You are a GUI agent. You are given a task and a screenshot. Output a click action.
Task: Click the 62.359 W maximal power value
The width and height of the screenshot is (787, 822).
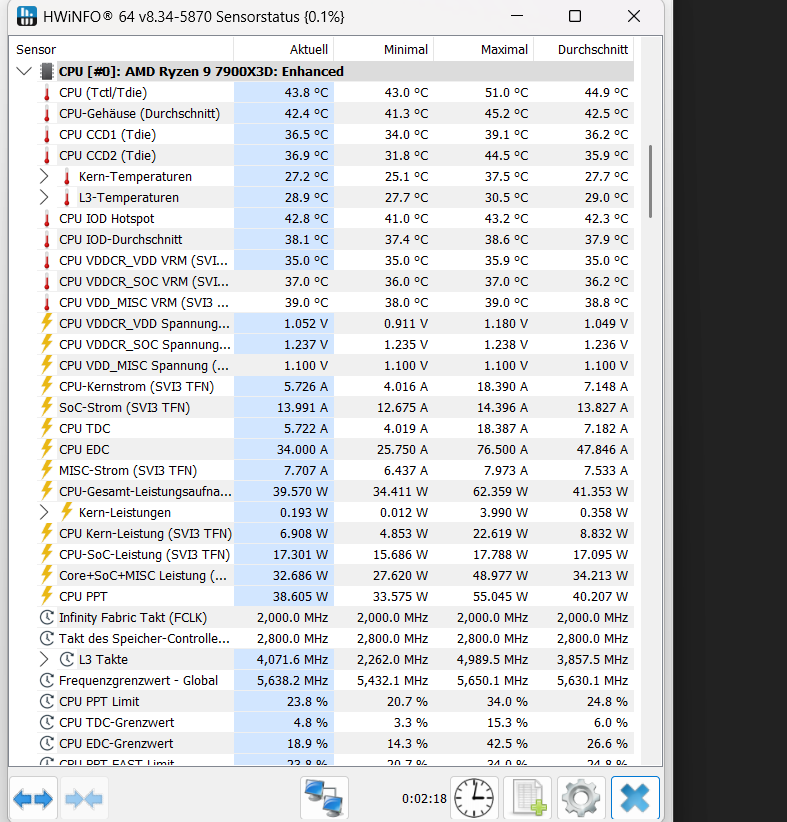(500, 491)
